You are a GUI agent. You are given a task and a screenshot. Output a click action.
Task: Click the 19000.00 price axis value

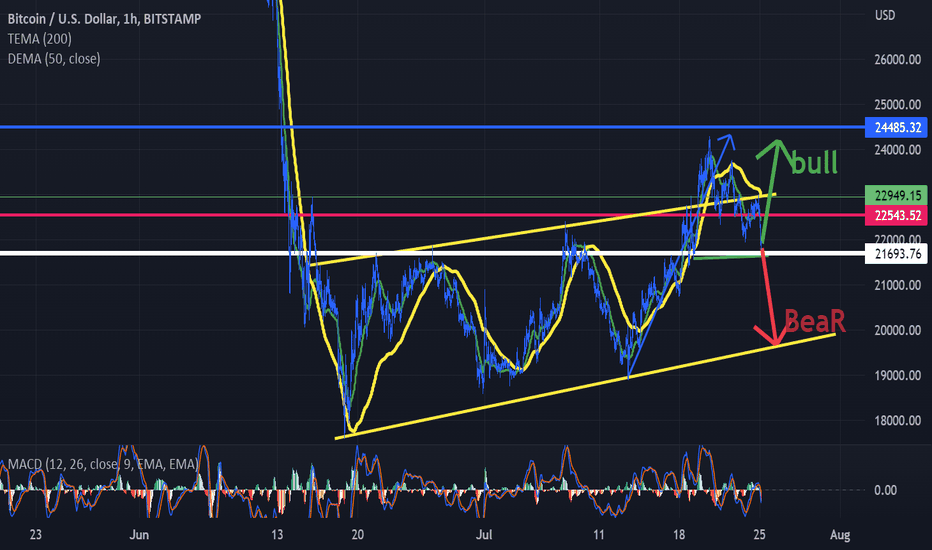pos(898,376)
